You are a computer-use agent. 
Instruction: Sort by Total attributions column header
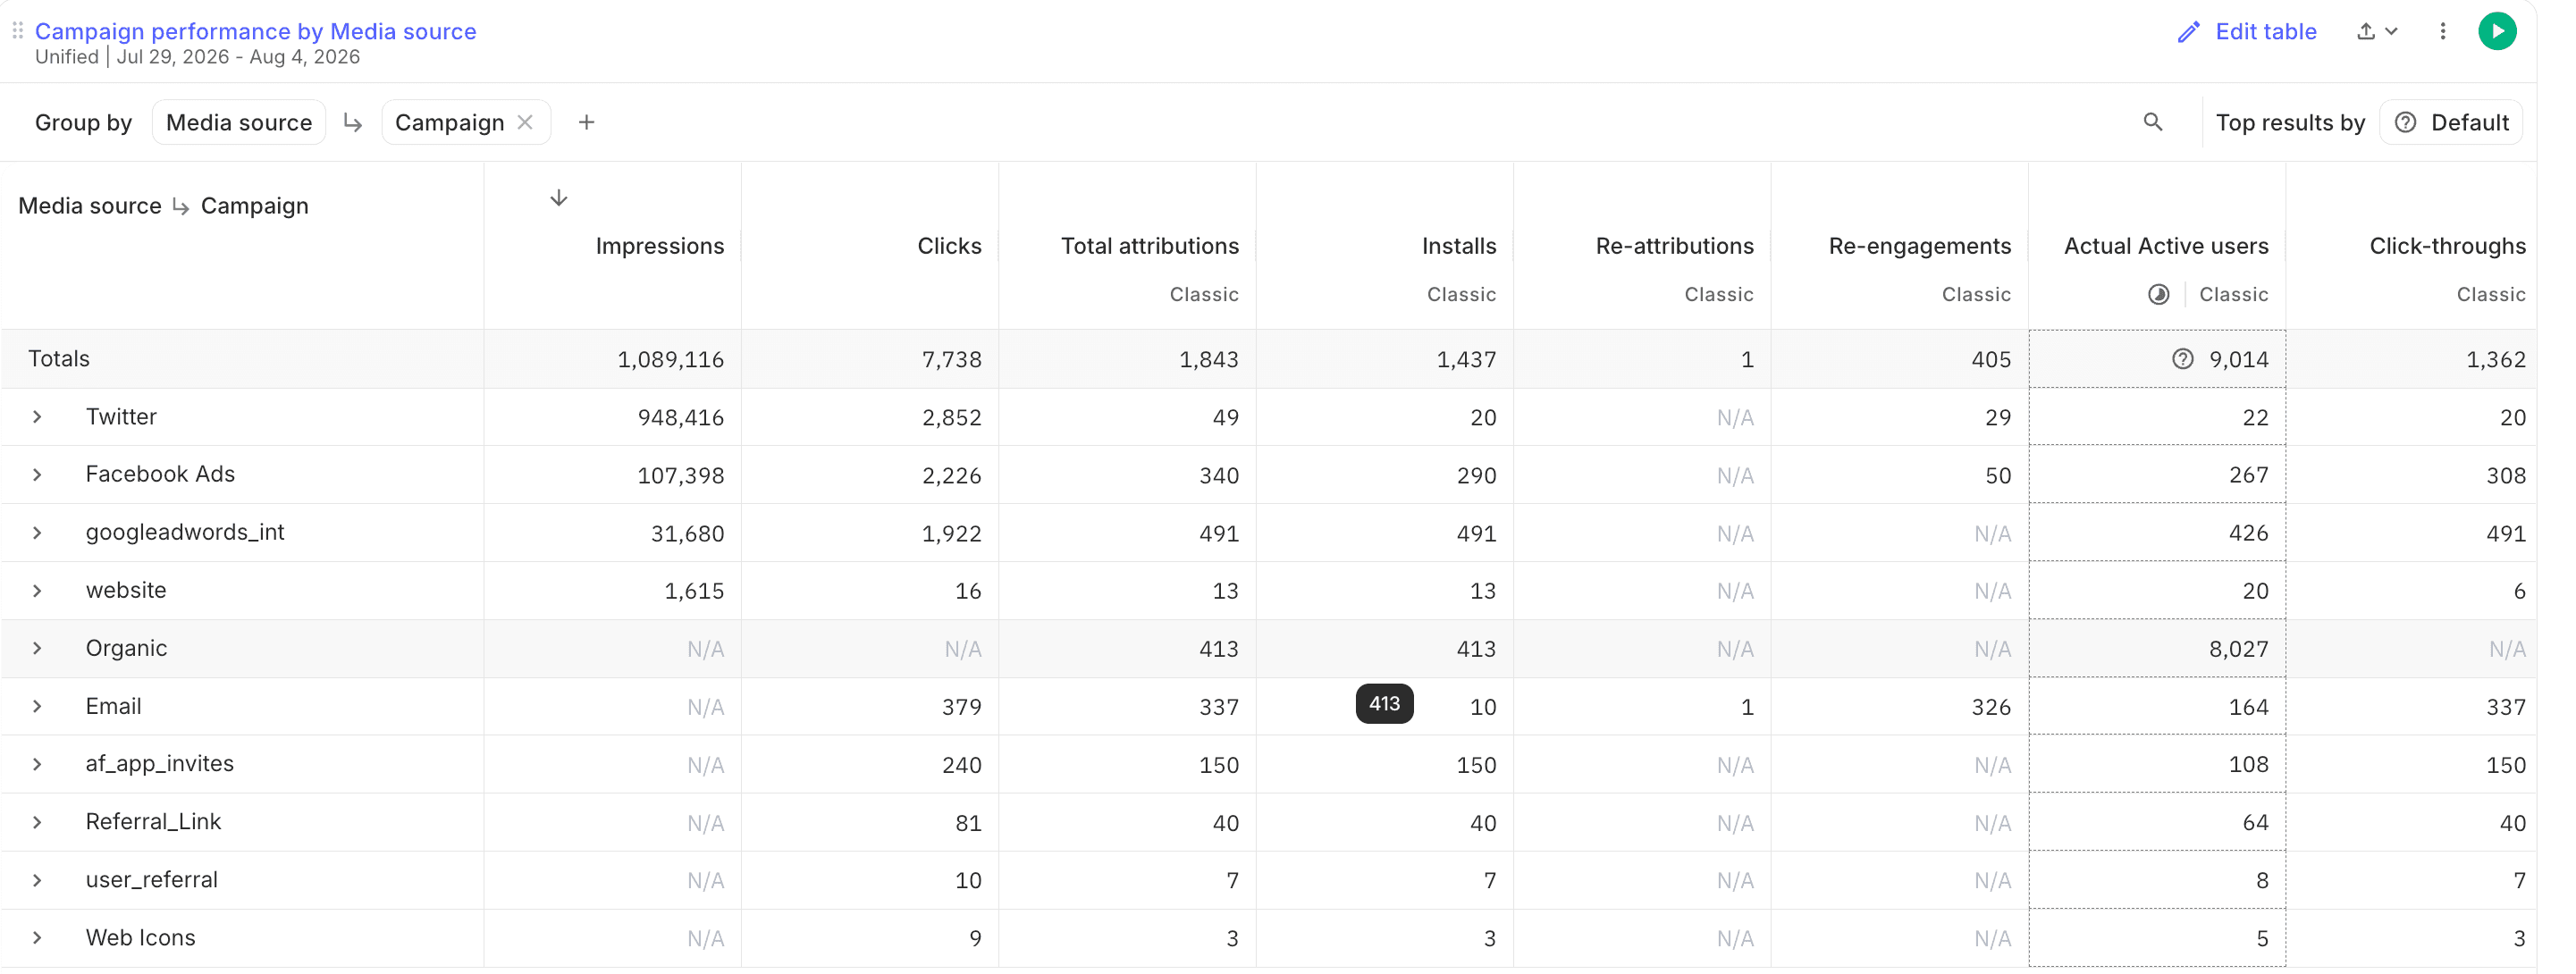[x=1150, y=246]
